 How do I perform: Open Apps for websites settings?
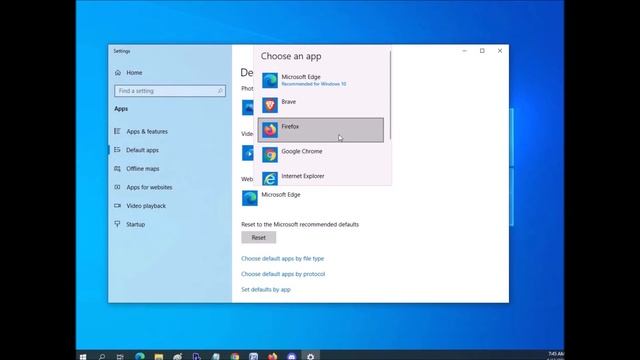[x=143, y=187]
